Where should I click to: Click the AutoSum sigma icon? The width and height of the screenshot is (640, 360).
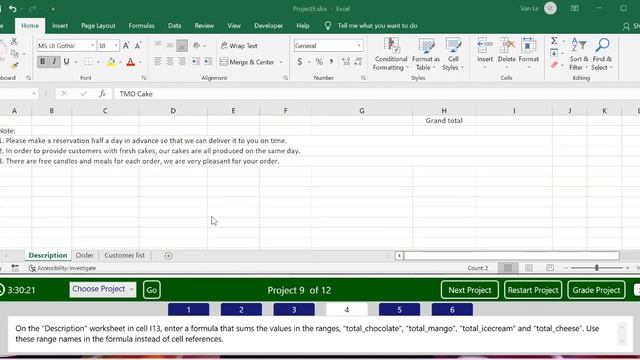(554, 41)
